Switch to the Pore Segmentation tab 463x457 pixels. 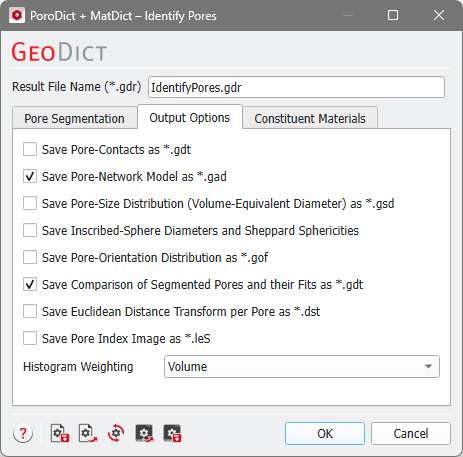click(x=74, y=118)
